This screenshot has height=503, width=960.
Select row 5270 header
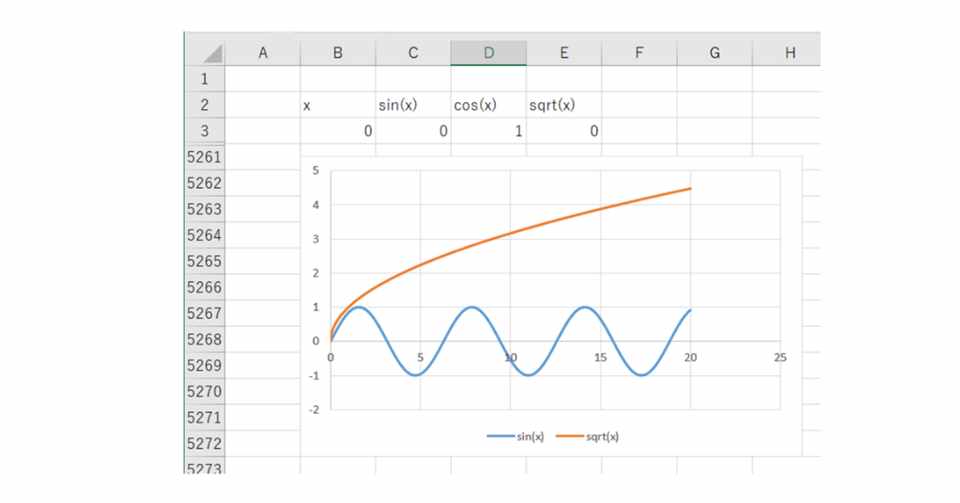pos(205,391)
